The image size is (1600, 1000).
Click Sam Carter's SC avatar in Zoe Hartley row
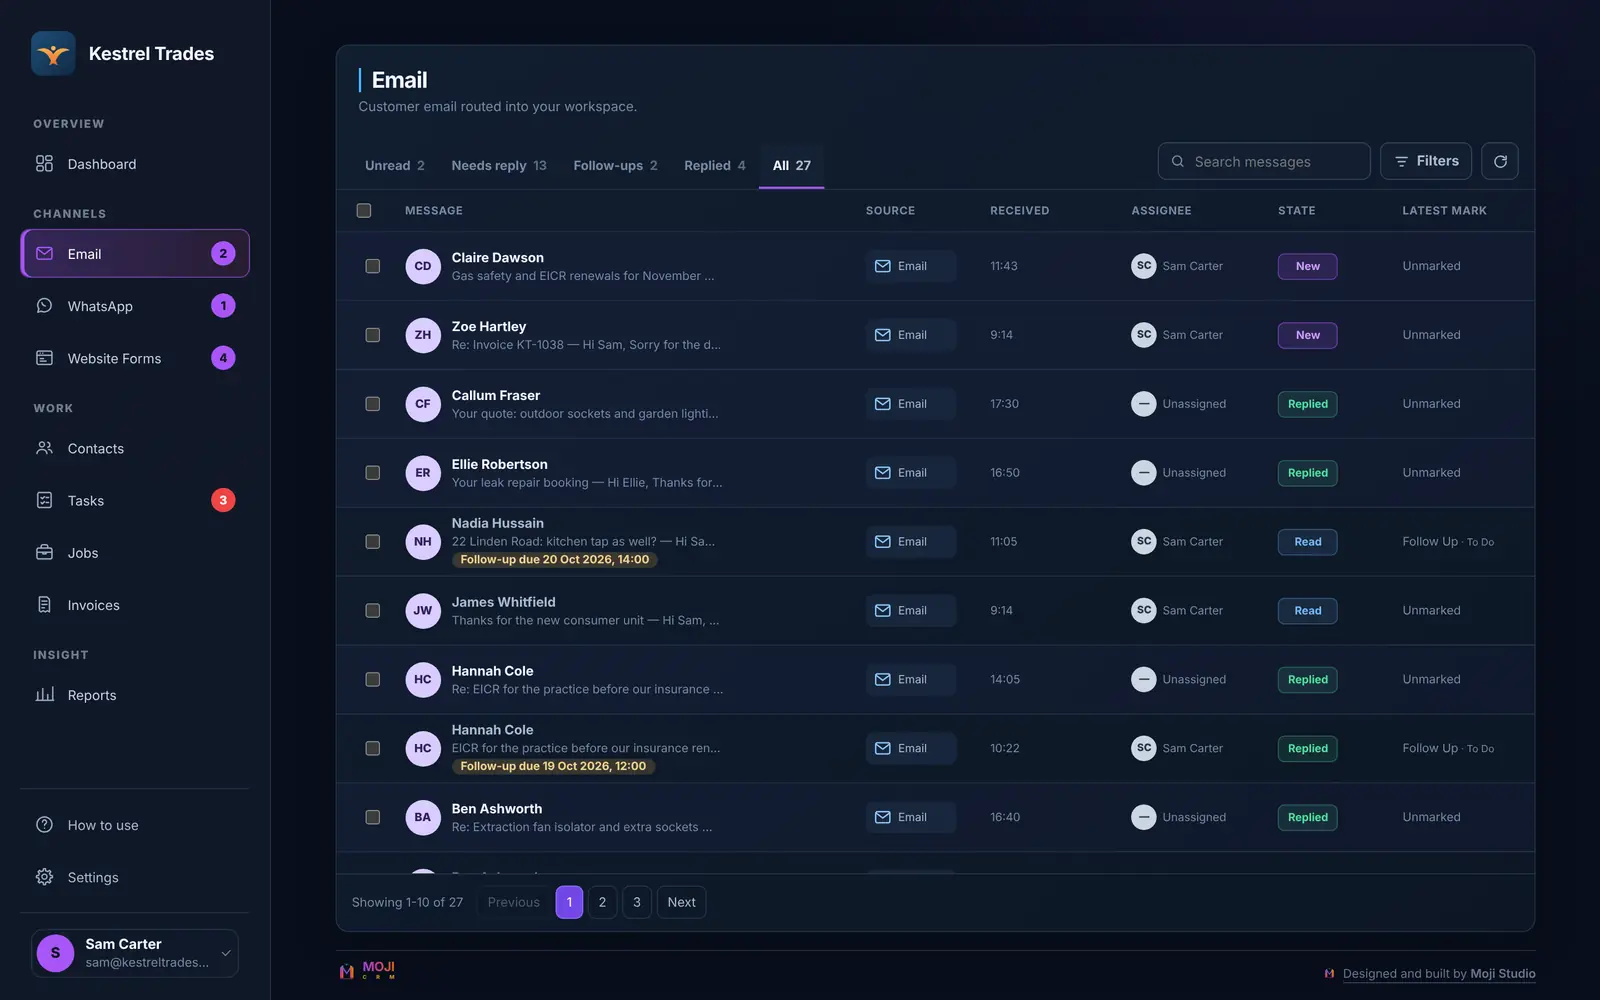coord(1144,335)
